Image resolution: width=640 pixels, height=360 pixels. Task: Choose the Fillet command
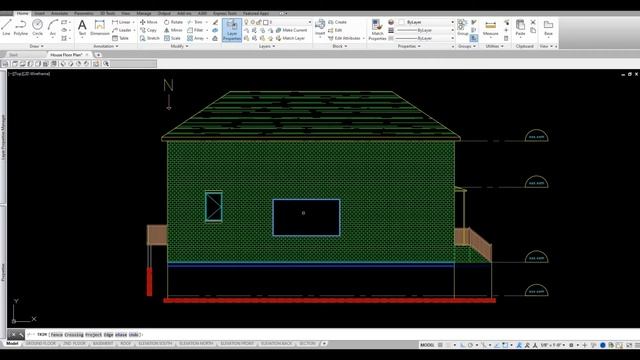tap(196, 30)
